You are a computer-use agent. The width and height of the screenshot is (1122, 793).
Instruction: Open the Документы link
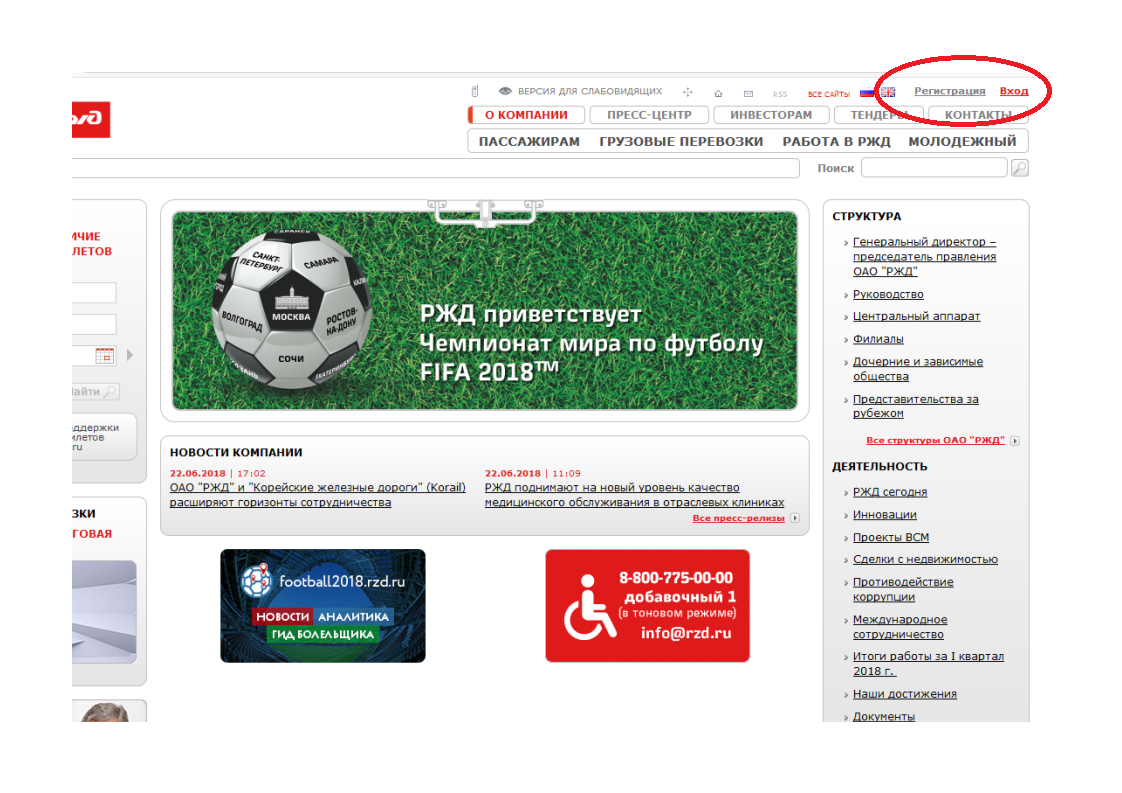pos(884,716)
